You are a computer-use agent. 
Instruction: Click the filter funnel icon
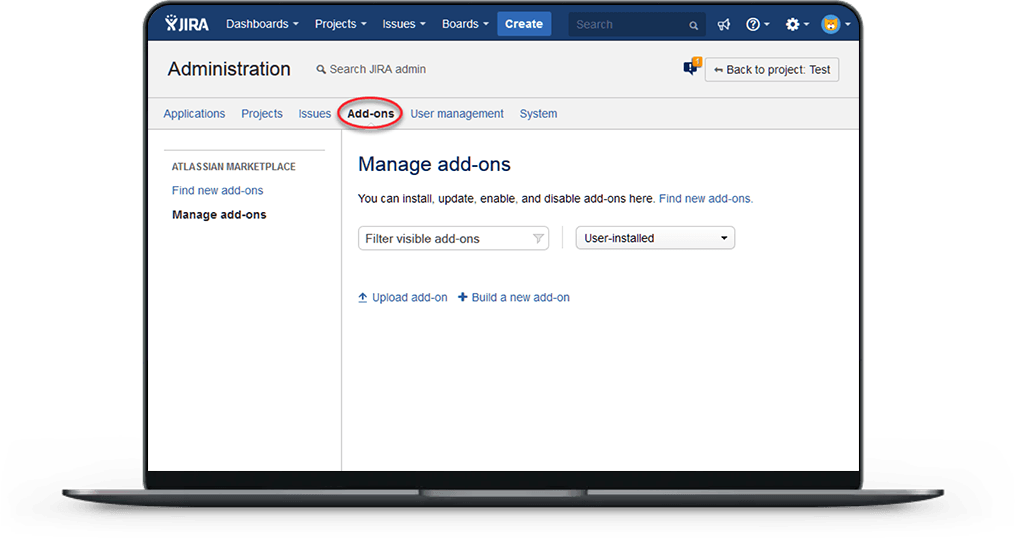coord(538,239)
